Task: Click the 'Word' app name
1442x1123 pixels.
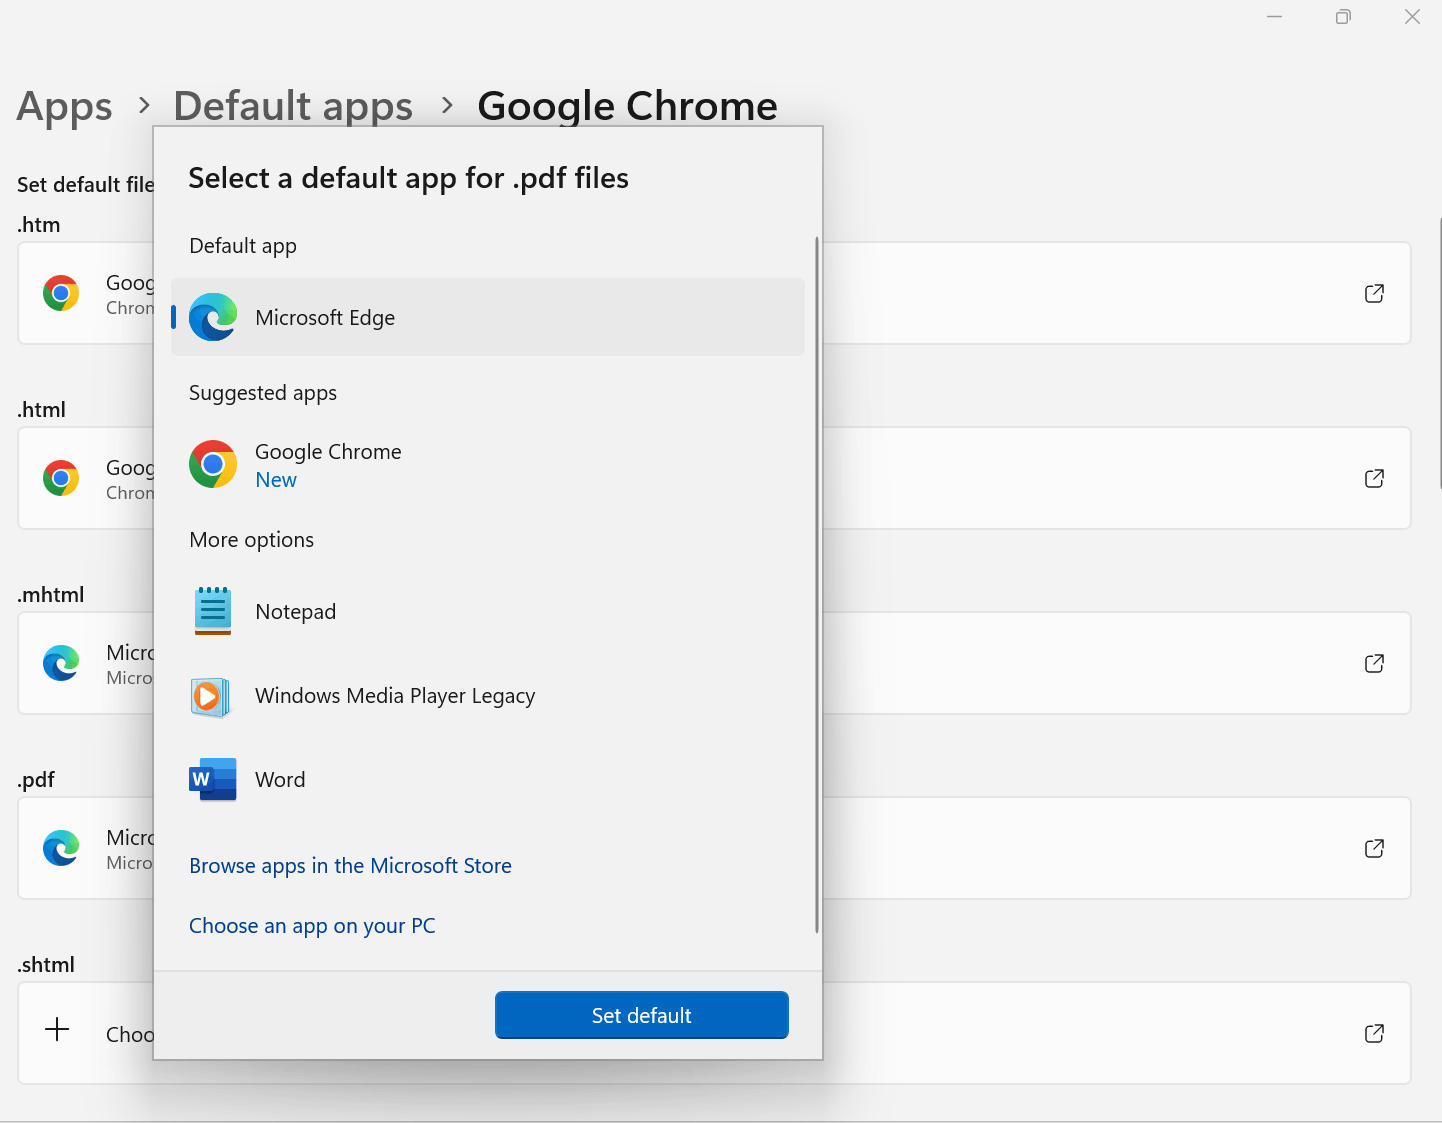Action: pos(280,780)
